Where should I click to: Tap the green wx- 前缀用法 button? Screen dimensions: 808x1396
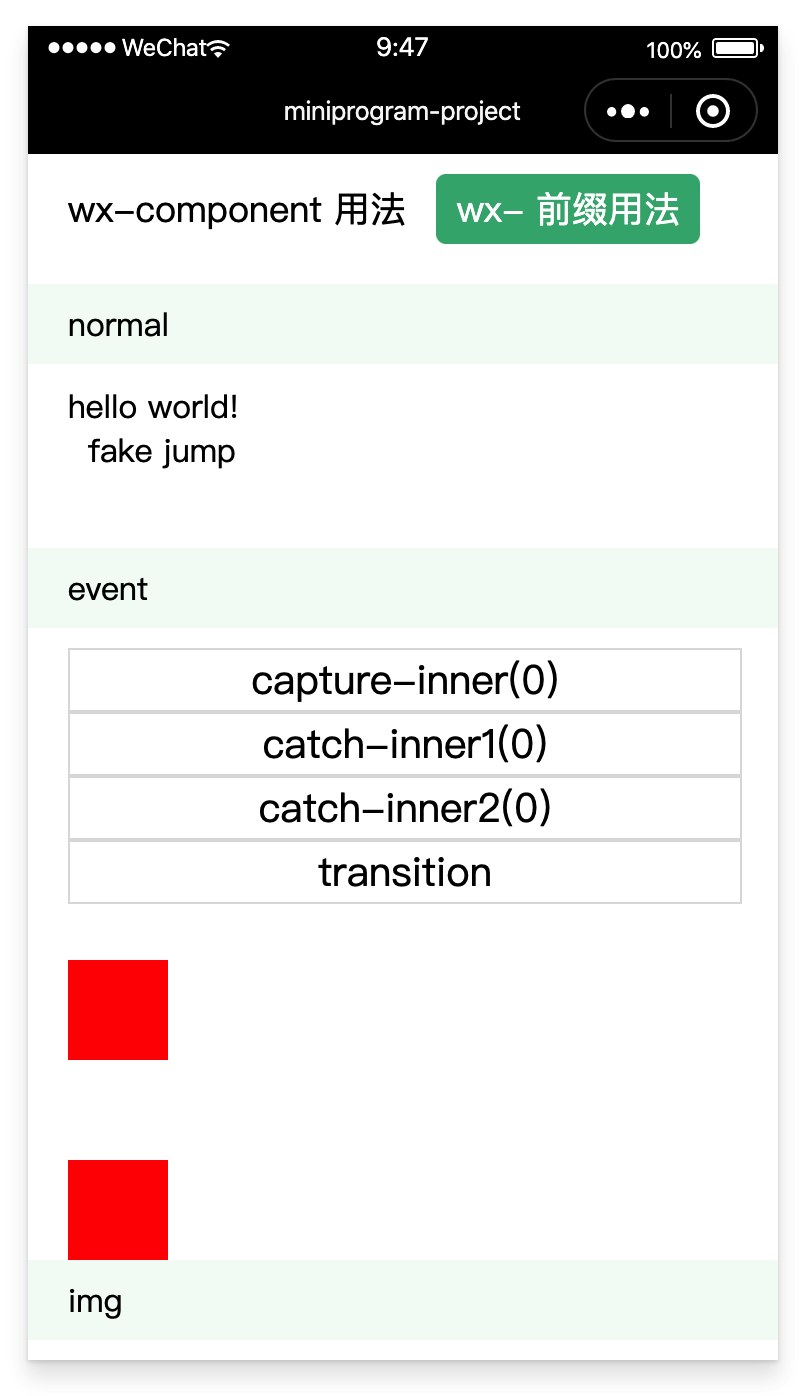[x=568, y=209]
